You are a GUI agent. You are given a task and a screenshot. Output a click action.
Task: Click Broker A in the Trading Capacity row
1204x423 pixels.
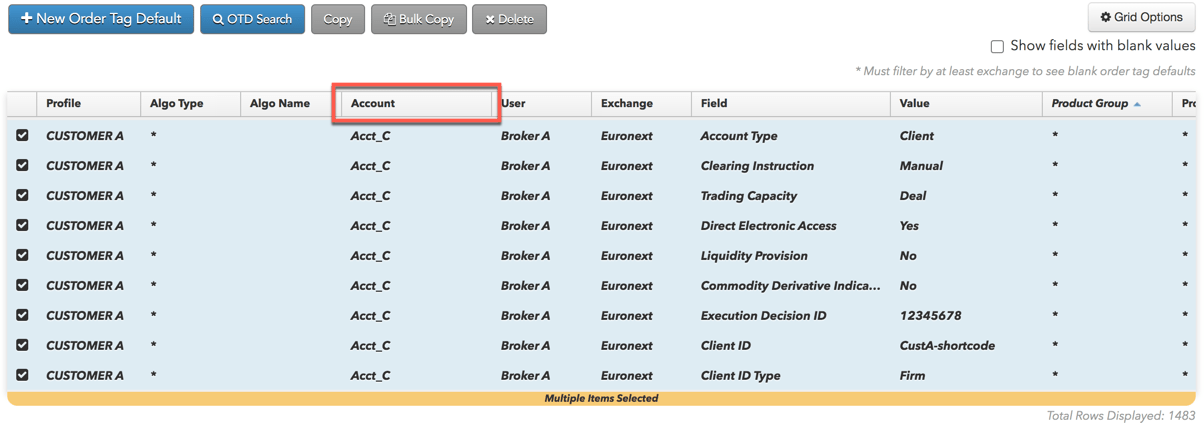(526, 195)
